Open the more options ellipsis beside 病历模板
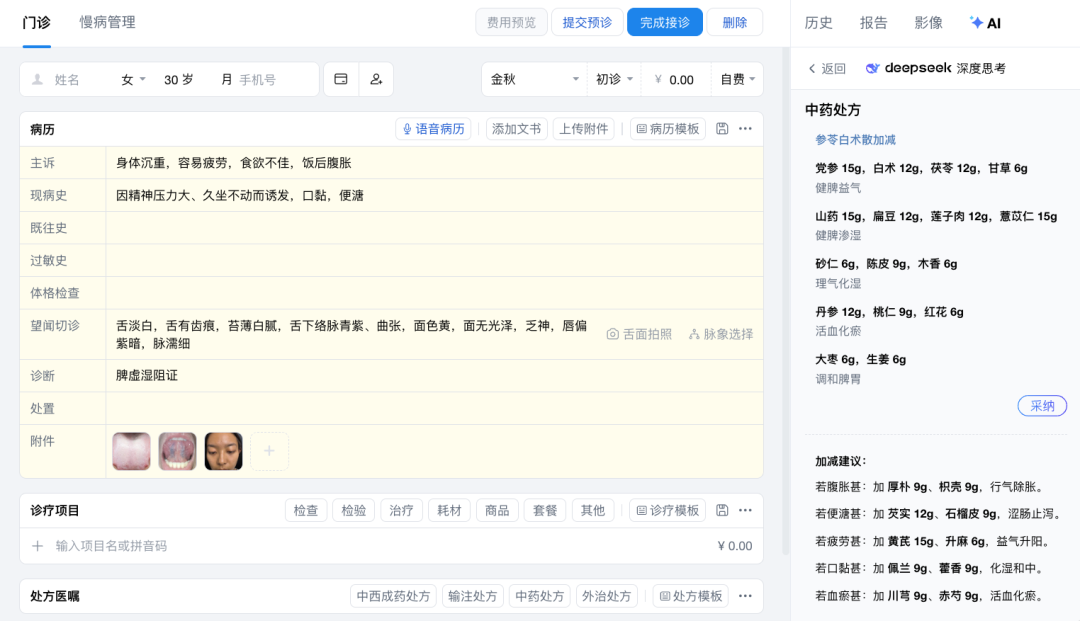 pos(744,128)
